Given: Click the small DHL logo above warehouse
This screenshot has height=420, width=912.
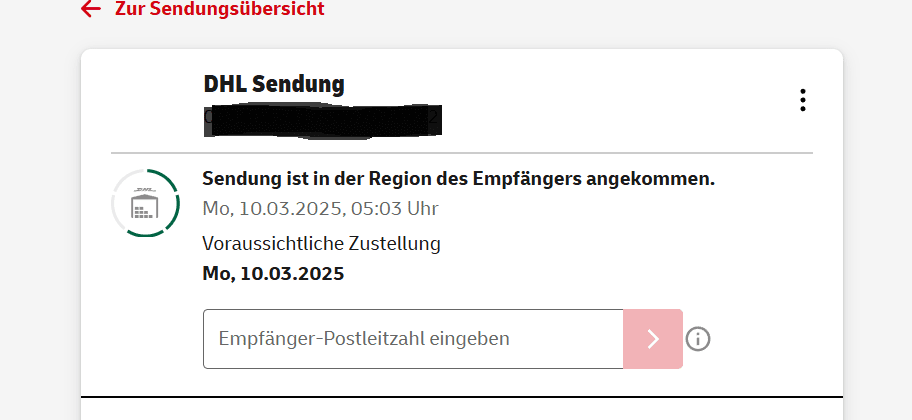Looking at the screenshot, I should tap(145, 190).
